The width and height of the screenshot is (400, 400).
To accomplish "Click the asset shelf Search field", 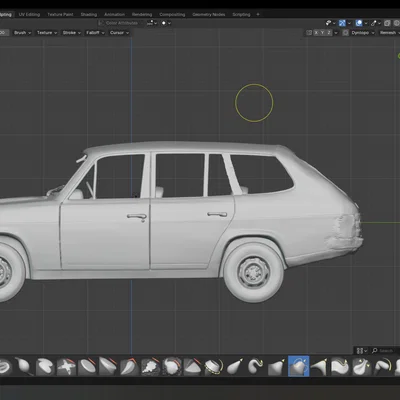I will pyautogui.click(x=386, y=351).
